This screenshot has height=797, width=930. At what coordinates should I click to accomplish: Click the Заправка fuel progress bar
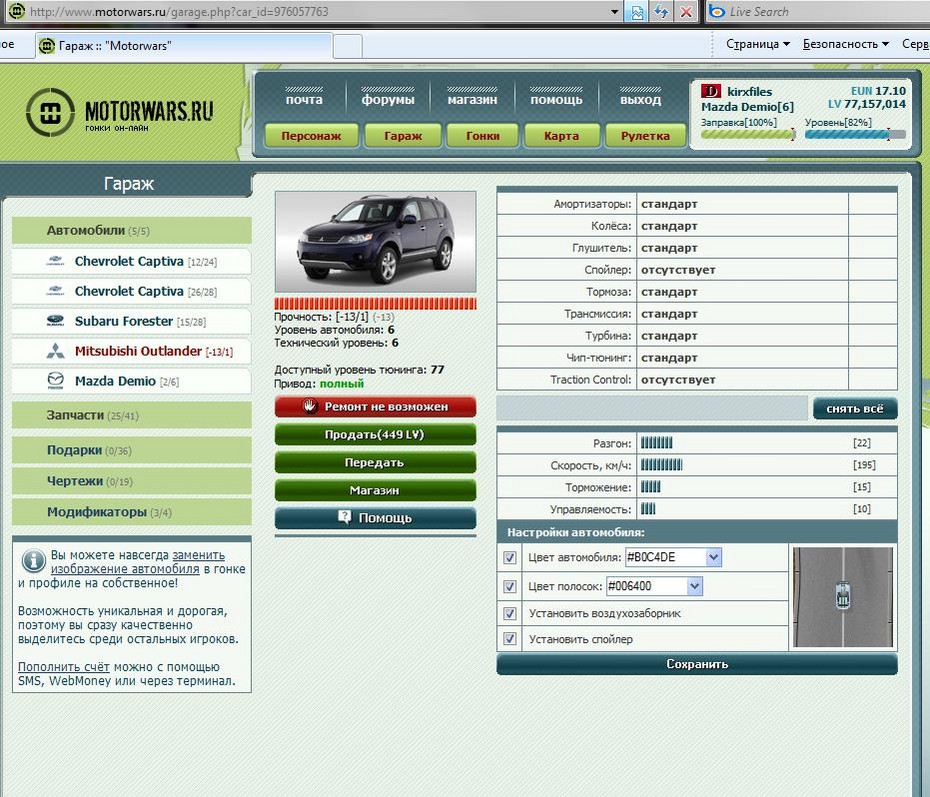pyautogui.click(x=748, y=135)
